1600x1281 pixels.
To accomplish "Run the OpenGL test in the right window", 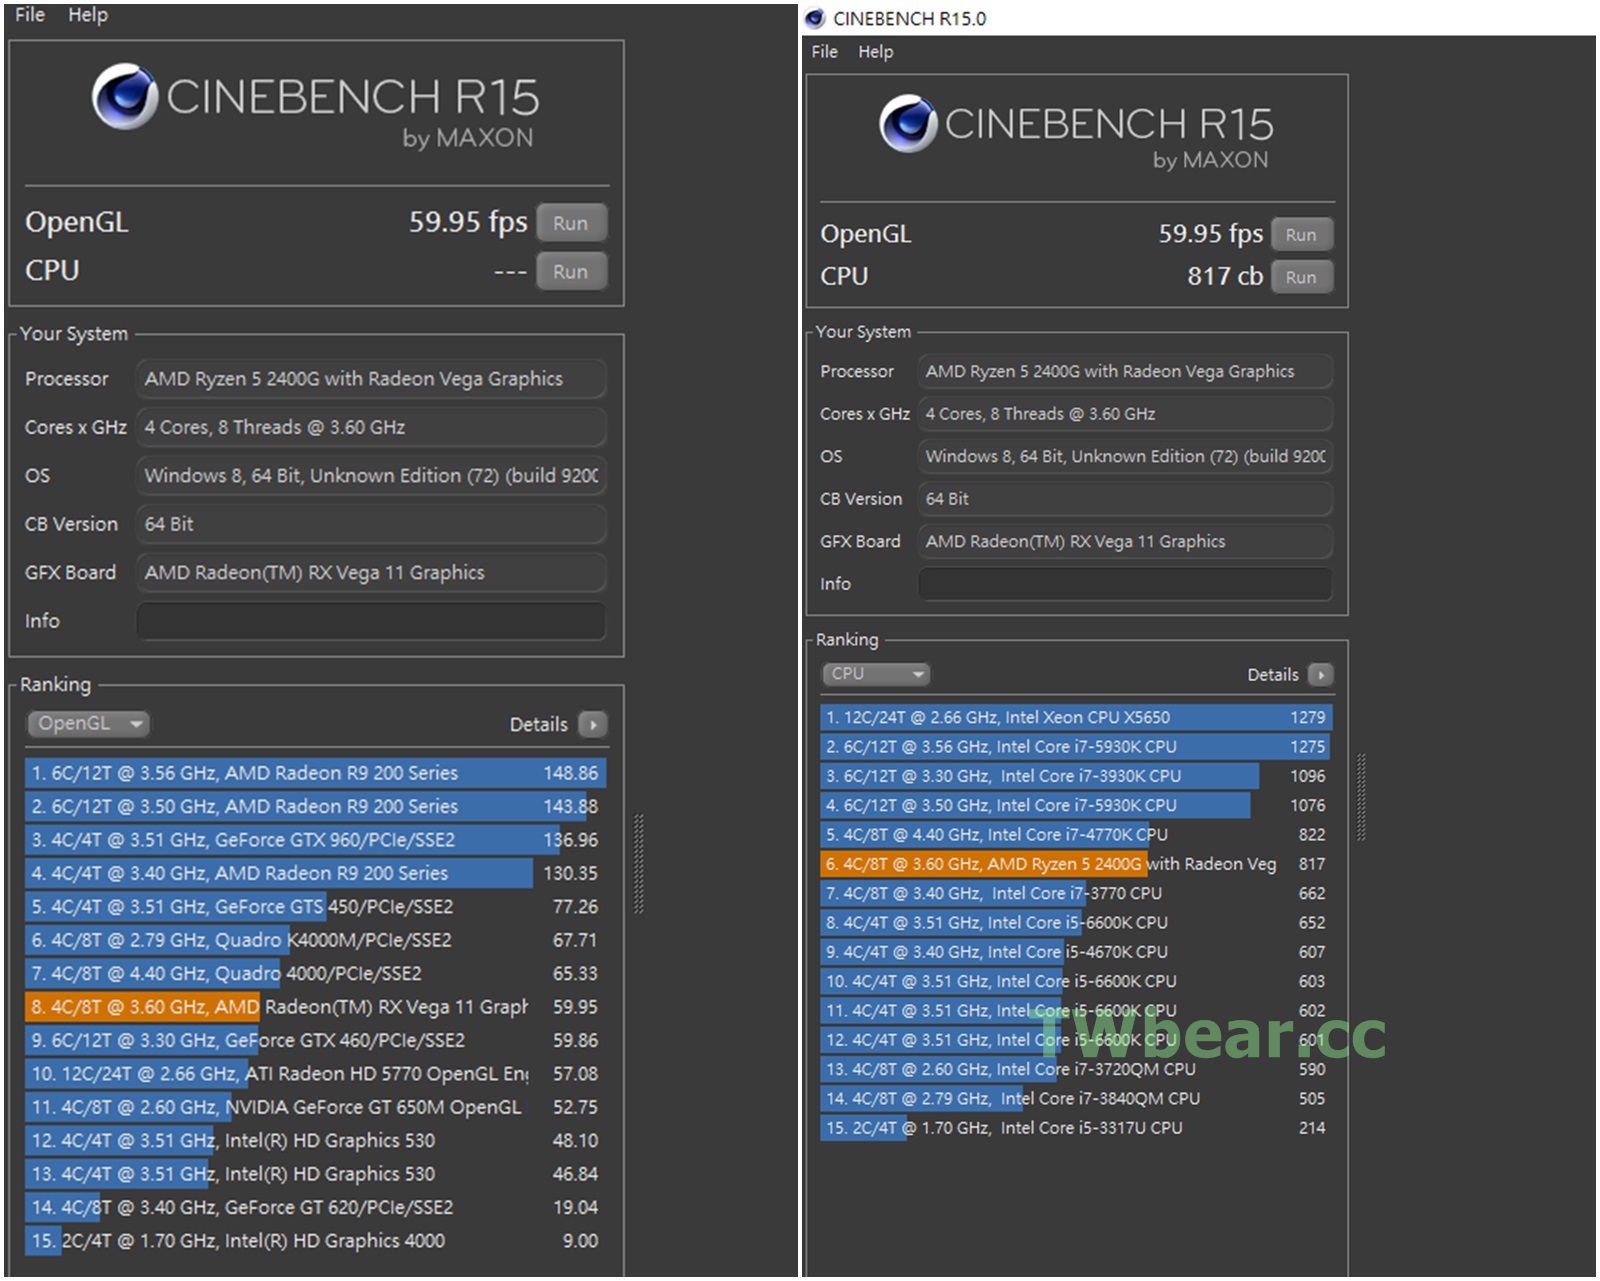I will pyautogui.click(x=1301, y=234).
